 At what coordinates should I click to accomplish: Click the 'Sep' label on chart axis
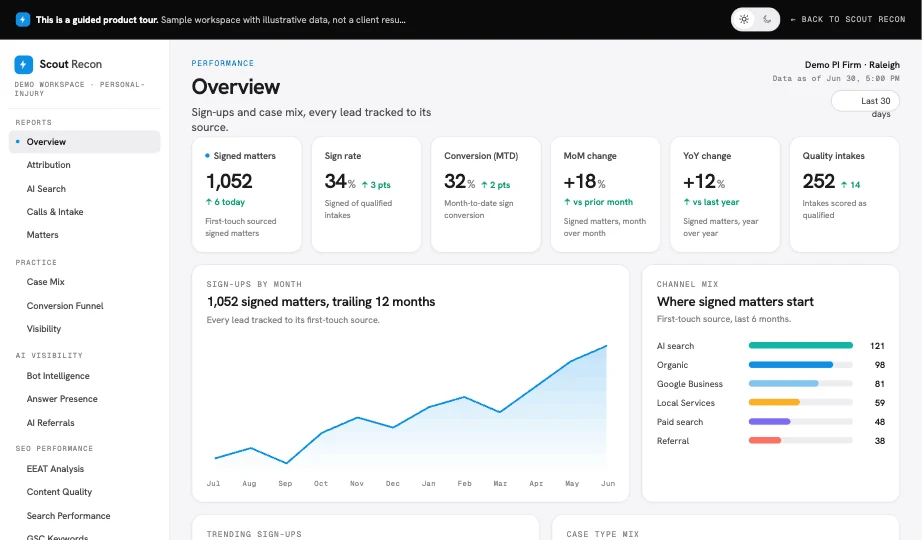click(x=285, y=483)
